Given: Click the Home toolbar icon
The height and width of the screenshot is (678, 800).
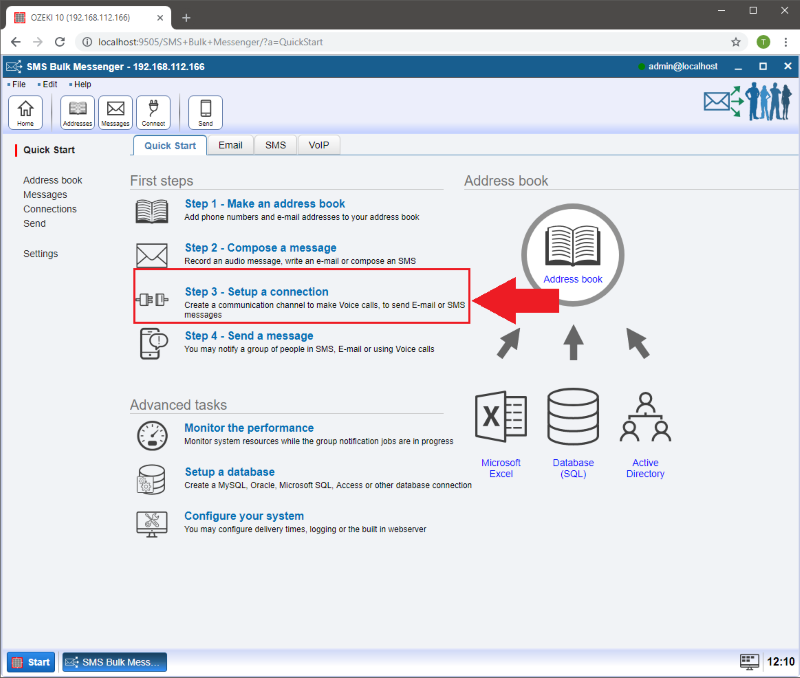Looking at the screenshot, I should 25,111.
